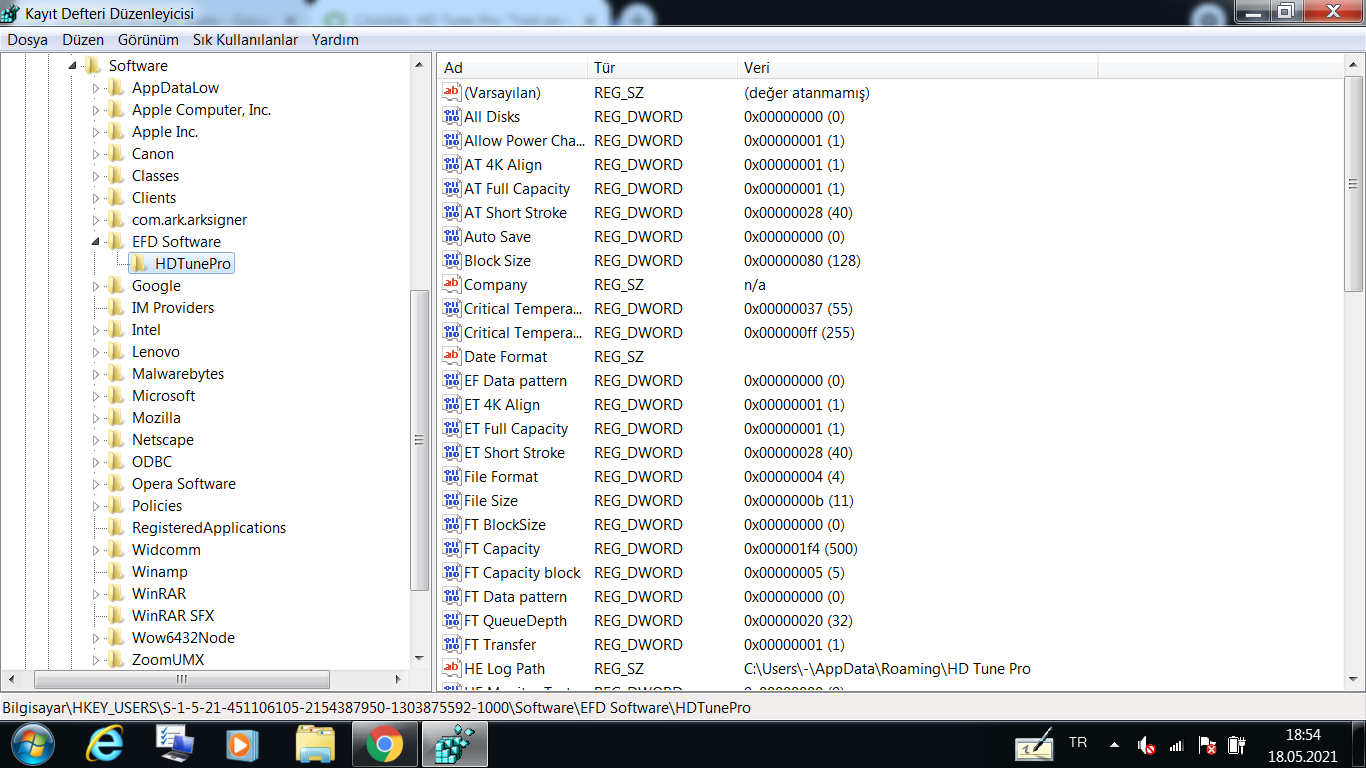The width and height of the screenshot is (1366, 768).
Task: Click the WinRAR SFX folder icon
Action: point(117,616)
